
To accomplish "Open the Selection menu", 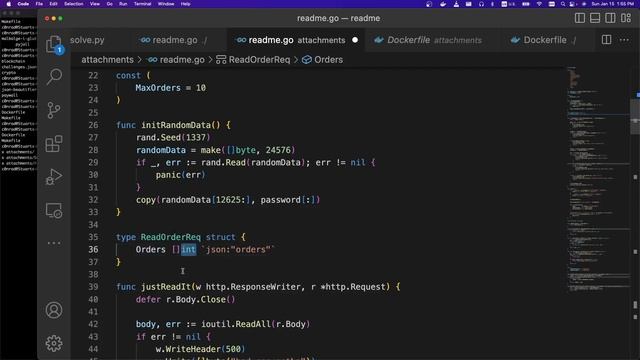I will click(x=73, y=4).
